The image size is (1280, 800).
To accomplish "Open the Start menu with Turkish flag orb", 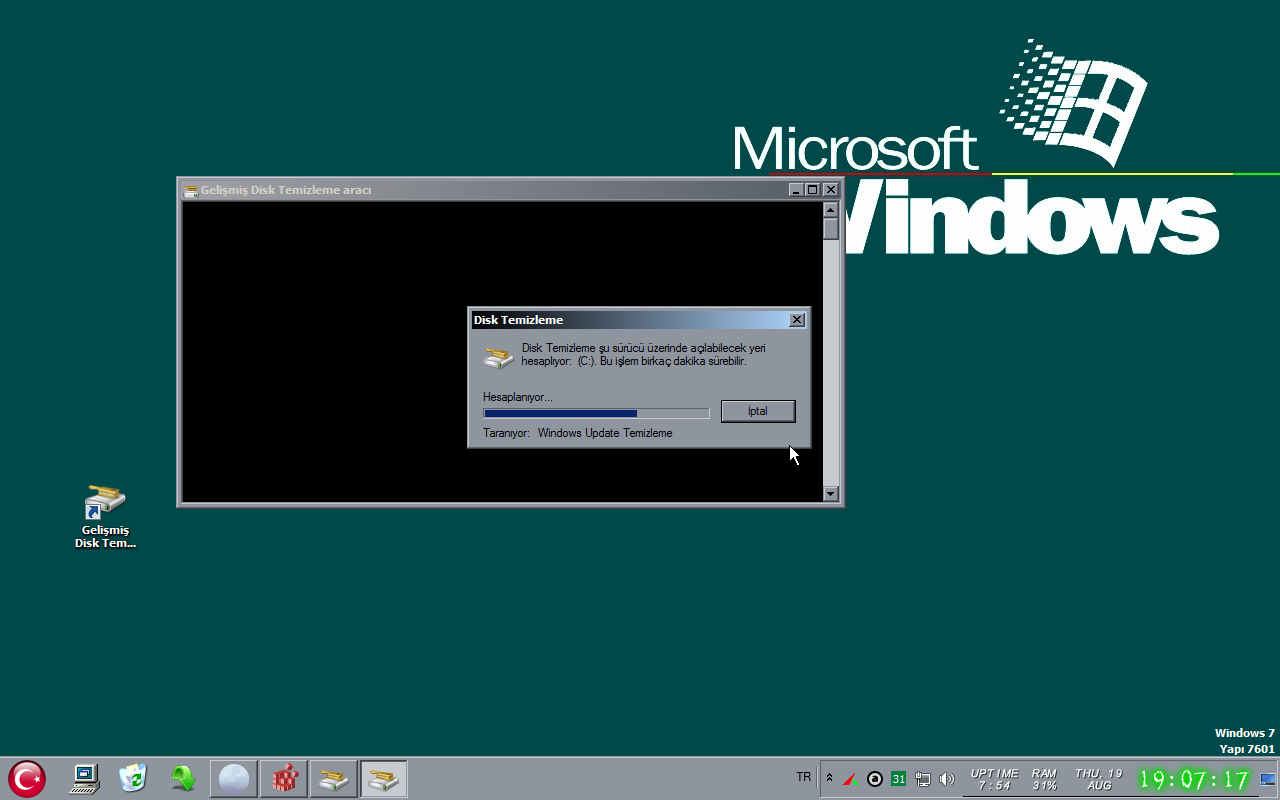I will tap(27, 778).
